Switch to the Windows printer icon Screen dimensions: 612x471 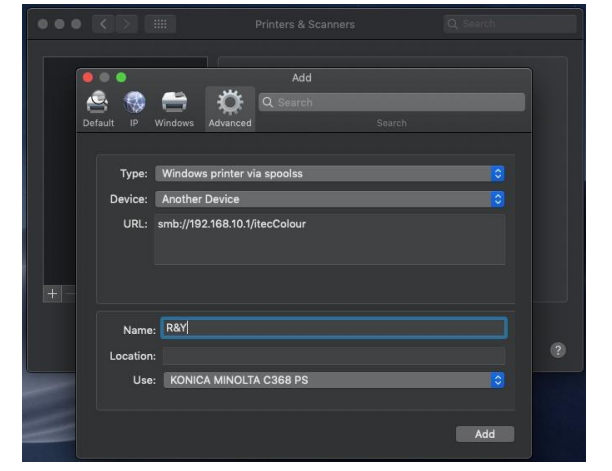click(x=174, y=103)
